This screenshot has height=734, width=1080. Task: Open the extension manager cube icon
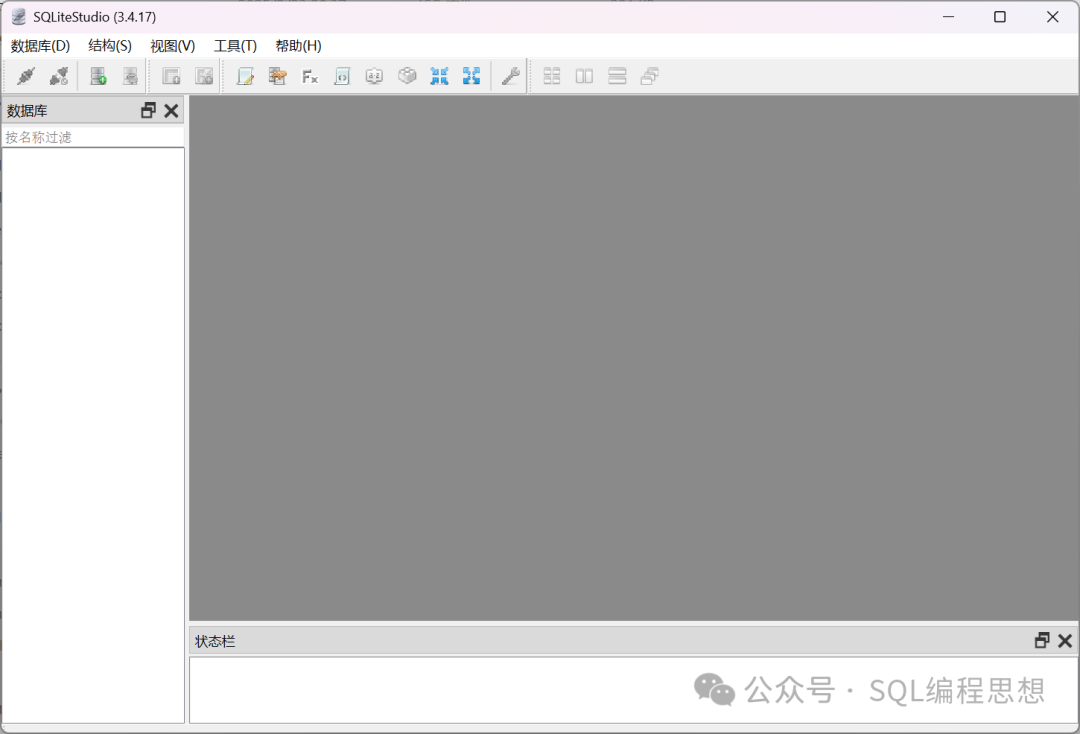pyautogui.click(x=407, y=76)
